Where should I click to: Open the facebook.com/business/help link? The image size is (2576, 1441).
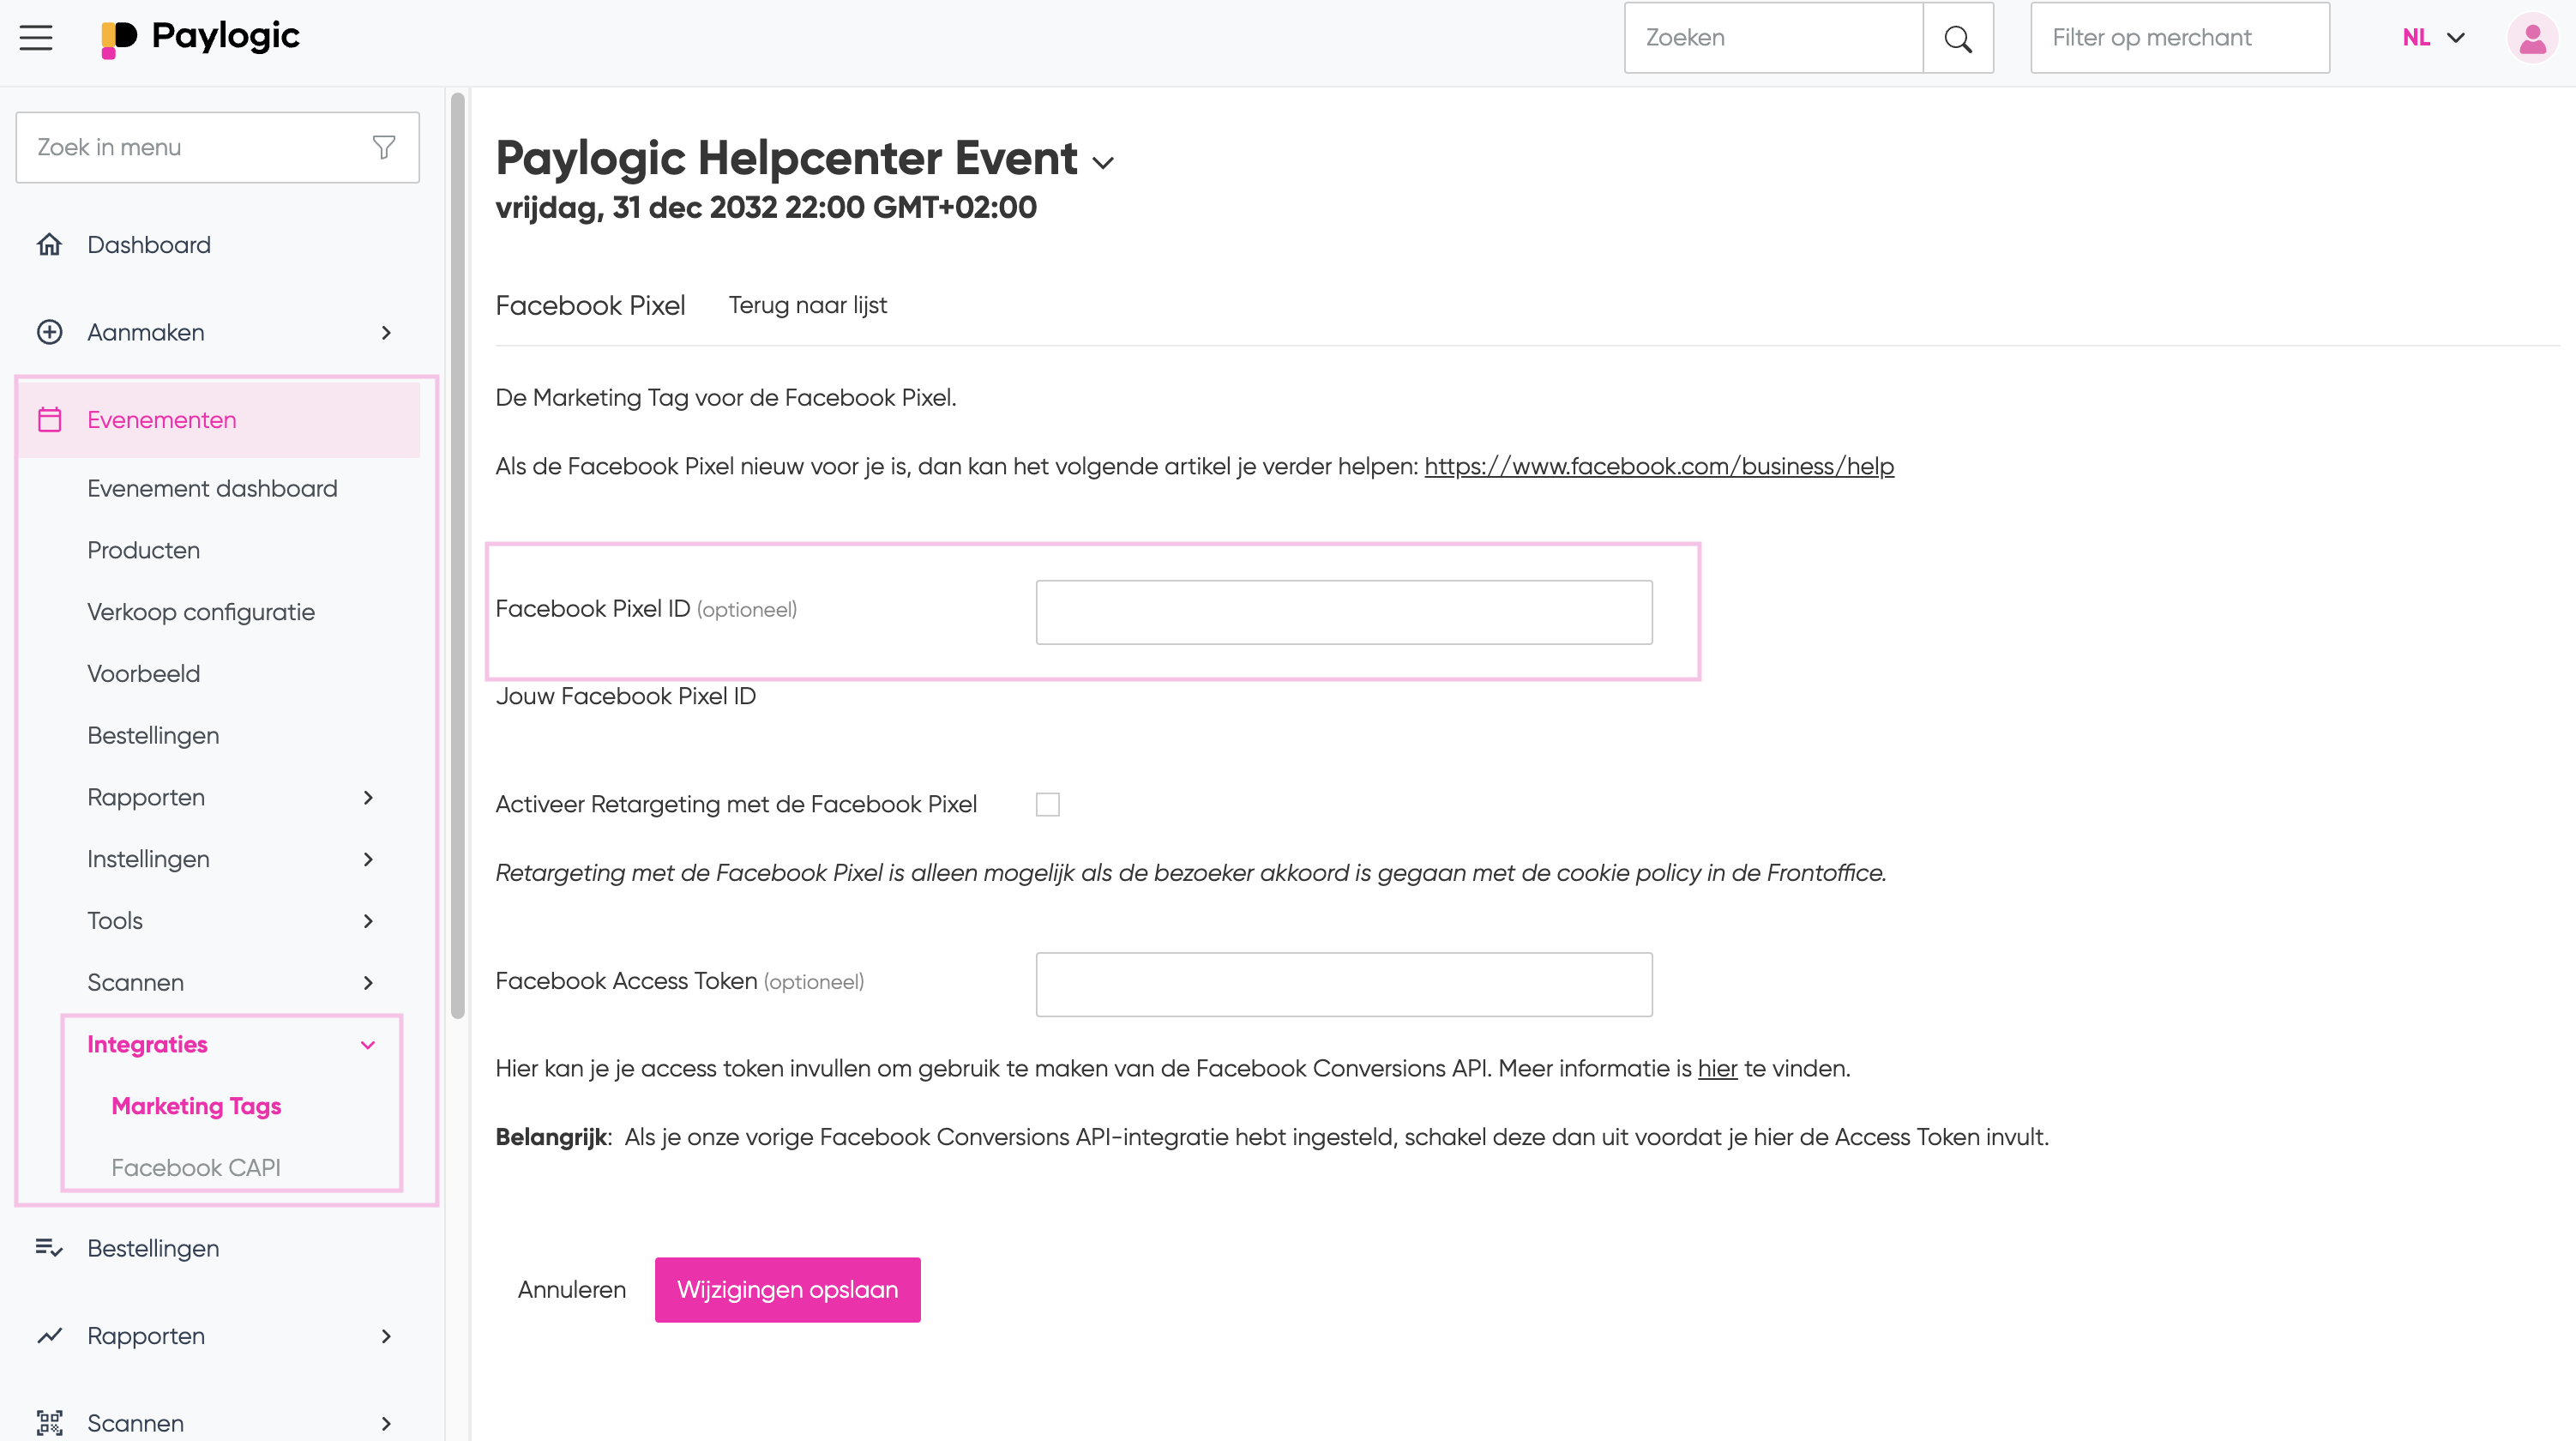(1658, 467)
